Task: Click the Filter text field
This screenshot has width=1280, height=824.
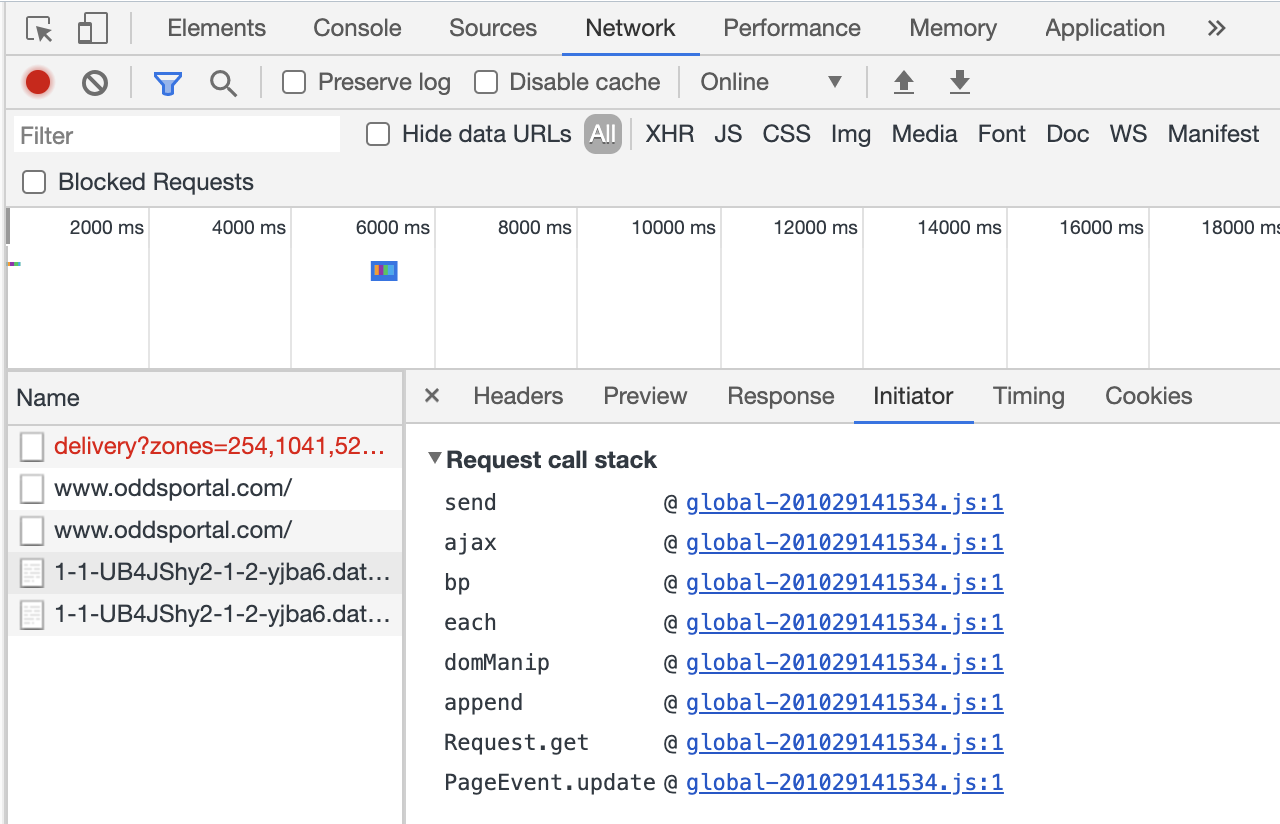Action: point(177,135)
